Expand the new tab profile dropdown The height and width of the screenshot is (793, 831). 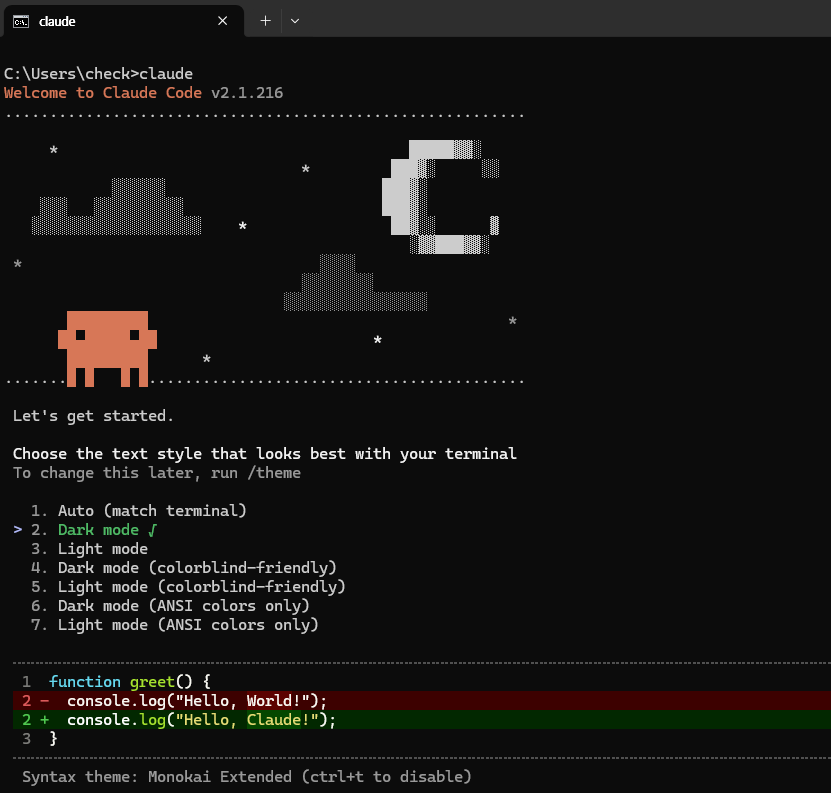295,21
